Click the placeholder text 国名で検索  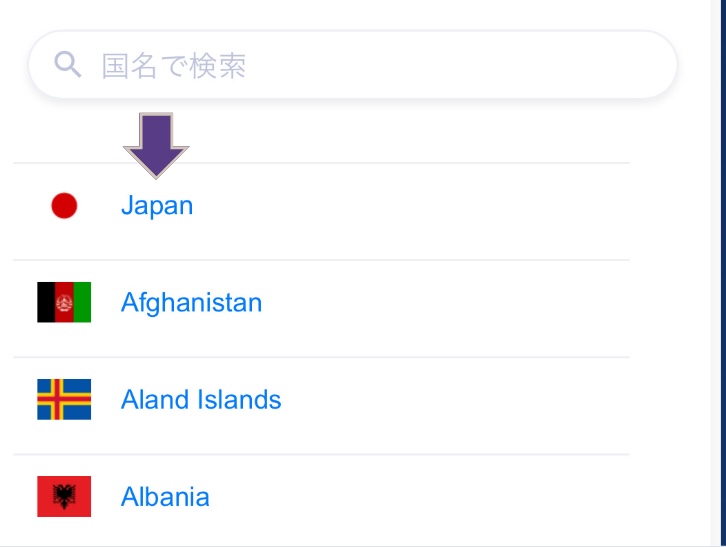coord(174,66)
